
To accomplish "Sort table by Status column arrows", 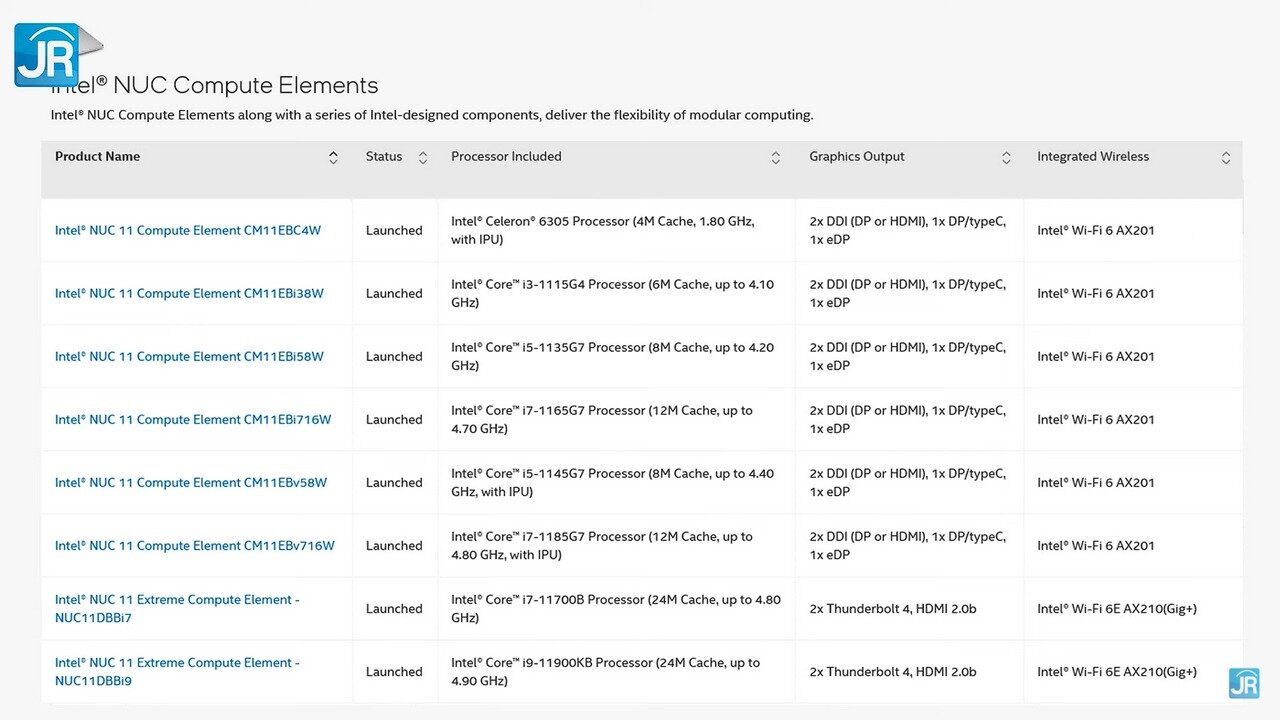I will pos(423,158).
